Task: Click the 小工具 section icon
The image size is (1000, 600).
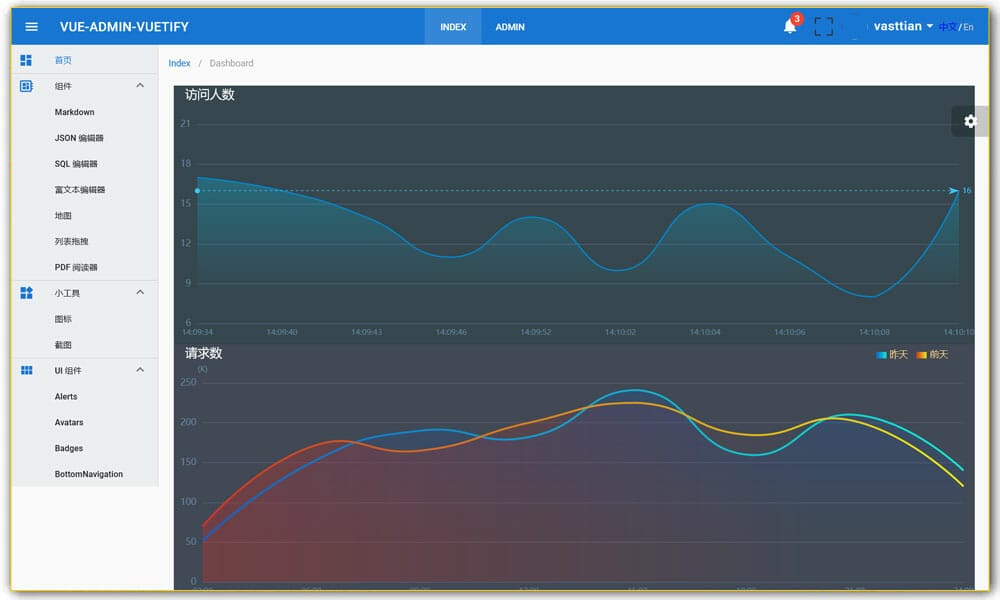Action: (x=25, y=292)
